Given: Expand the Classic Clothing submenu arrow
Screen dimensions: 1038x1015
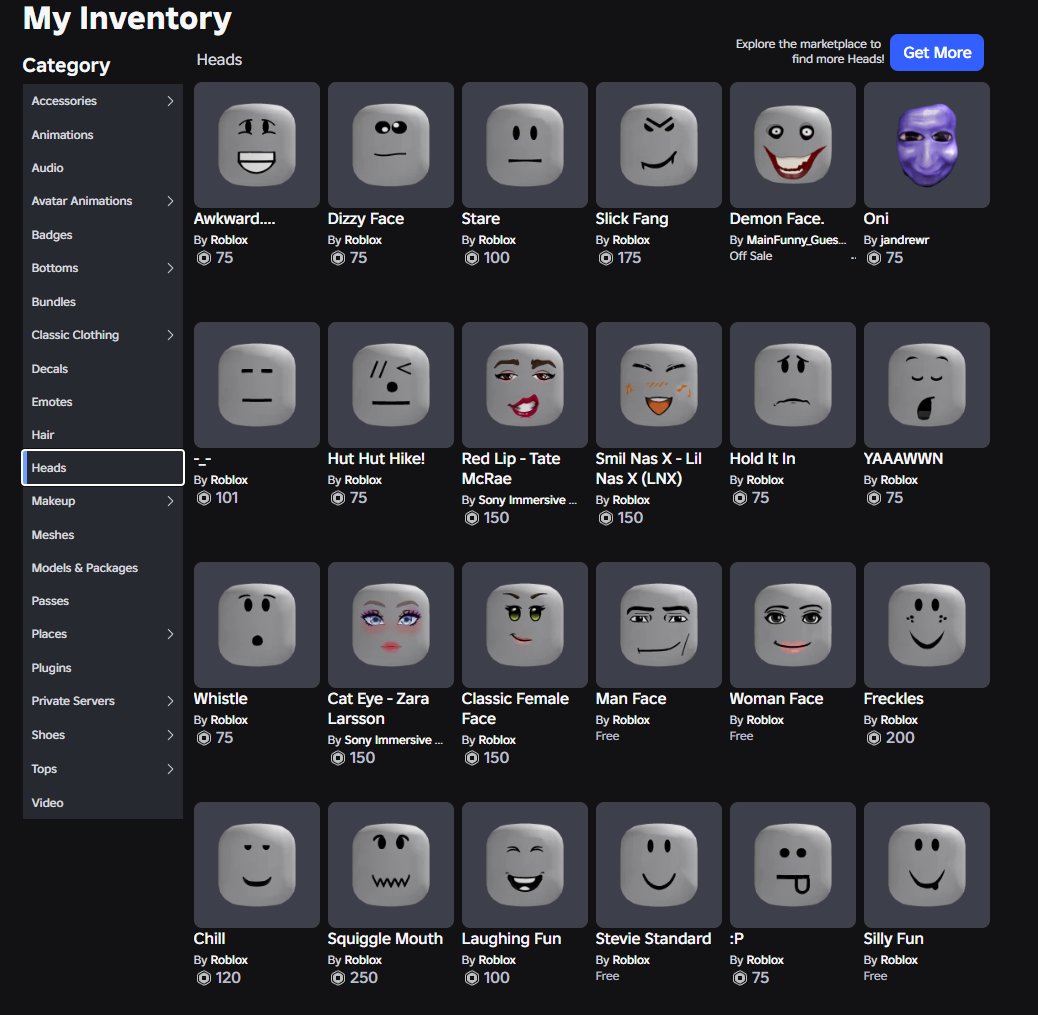Looking at the screenshot, I should point(170,335).
